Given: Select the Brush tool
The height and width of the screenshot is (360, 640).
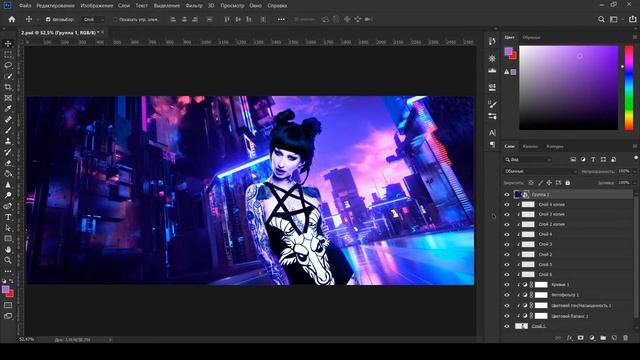Looking at the screenshot, I should pyautogui.click(x=8, y=130).
